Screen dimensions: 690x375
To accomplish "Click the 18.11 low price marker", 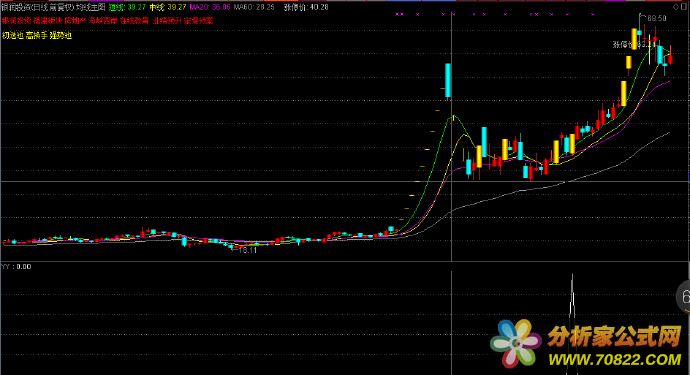I will 247,250.
